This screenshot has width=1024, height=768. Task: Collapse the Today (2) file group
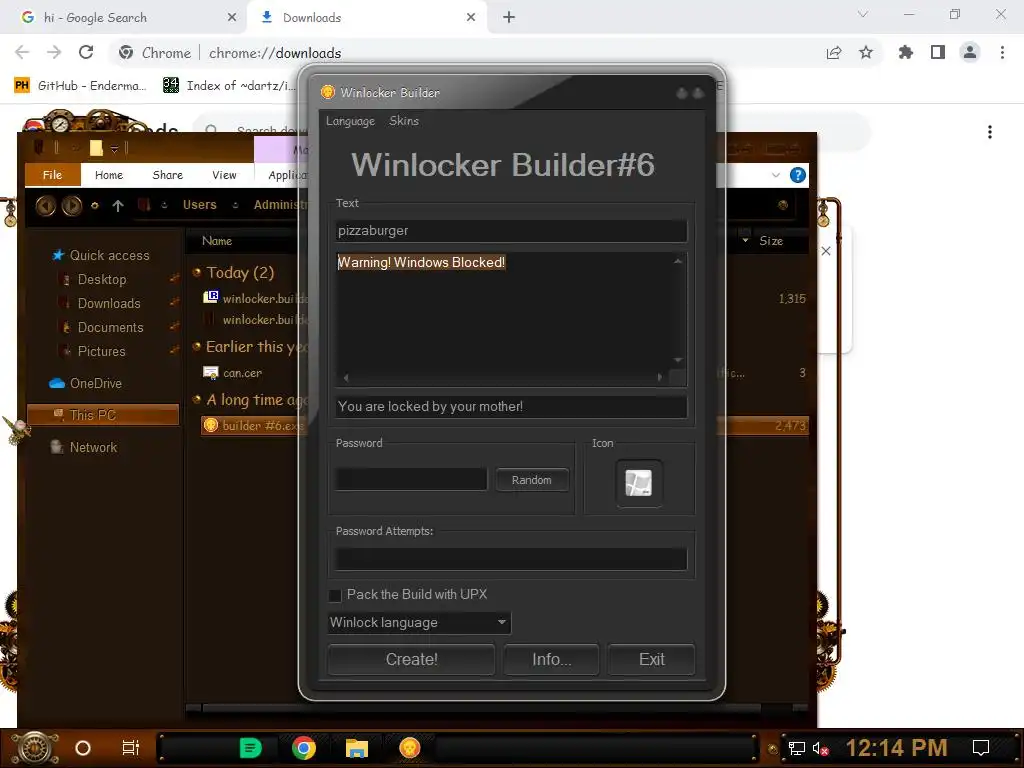197,272
